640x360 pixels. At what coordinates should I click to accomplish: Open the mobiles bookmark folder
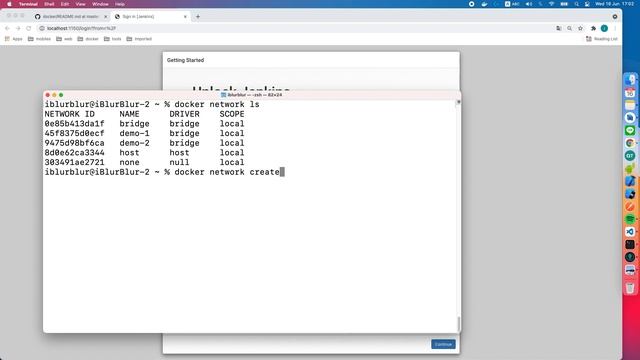[39, 39]
